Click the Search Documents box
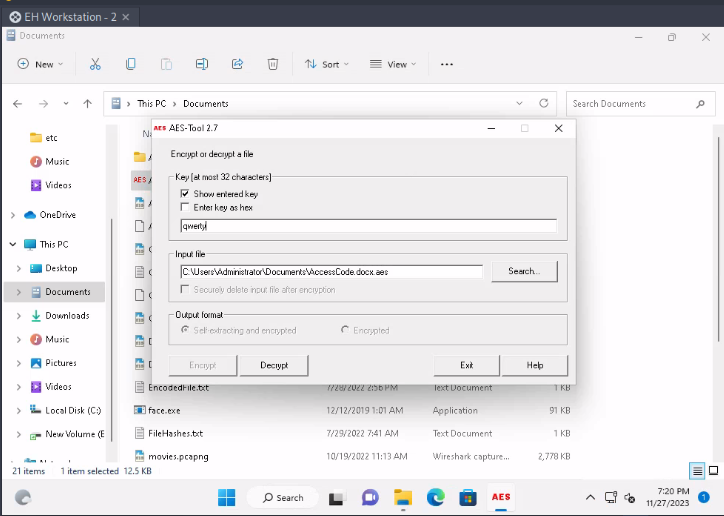This screenshot has width=724, height=516. 630,103
